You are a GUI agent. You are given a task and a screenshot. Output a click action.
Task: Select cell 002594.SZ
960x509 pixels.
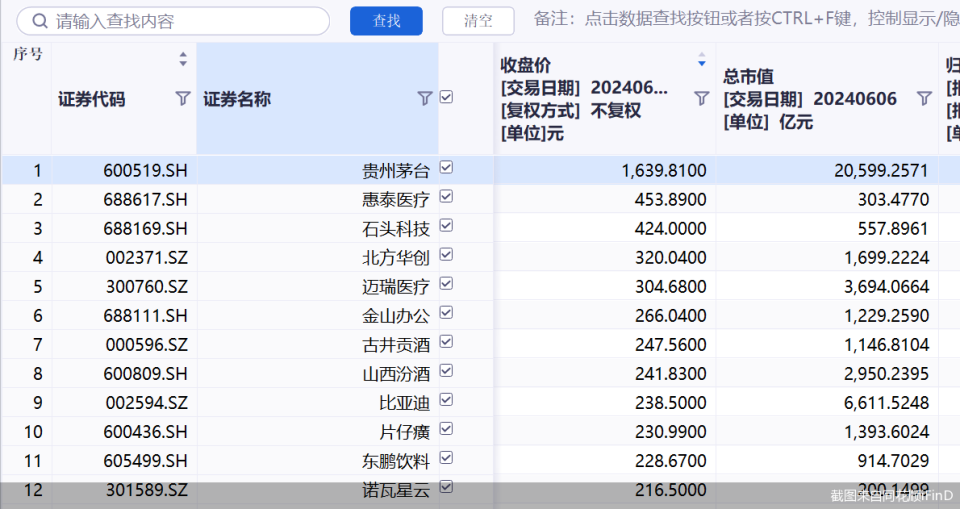click(124, 402)
